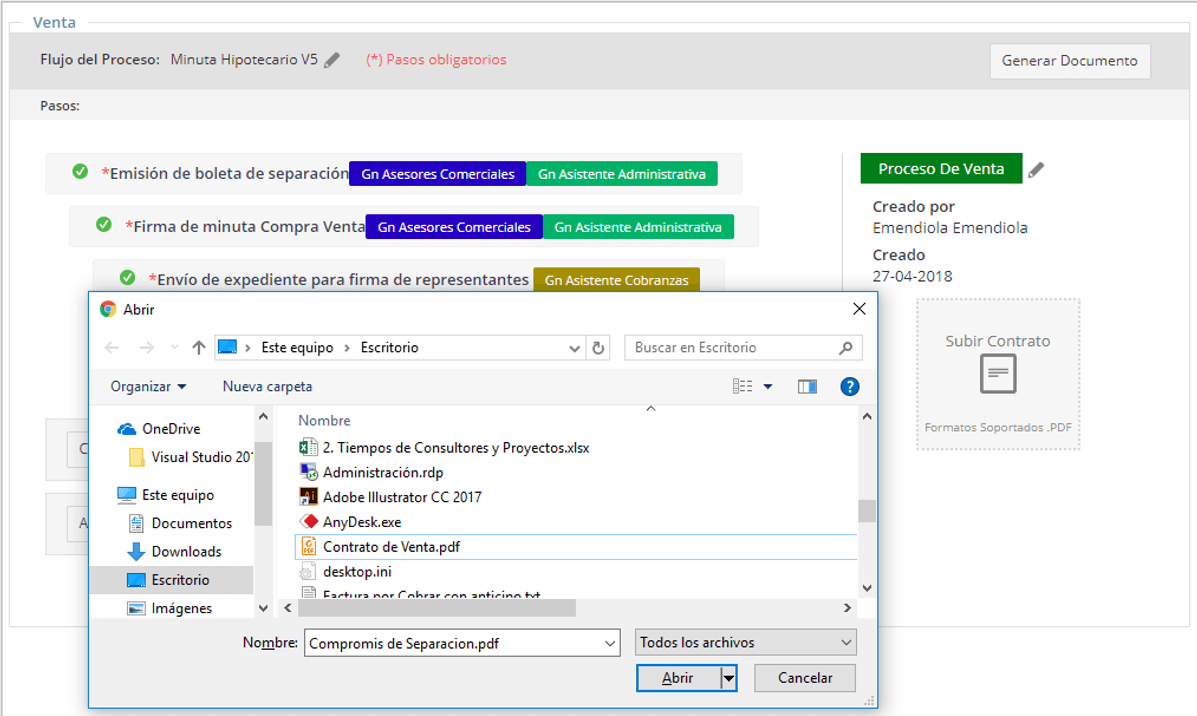Click Cancelar in the file dialog
The width and height of the screenshot is (1197, 716).
[805, 678]
